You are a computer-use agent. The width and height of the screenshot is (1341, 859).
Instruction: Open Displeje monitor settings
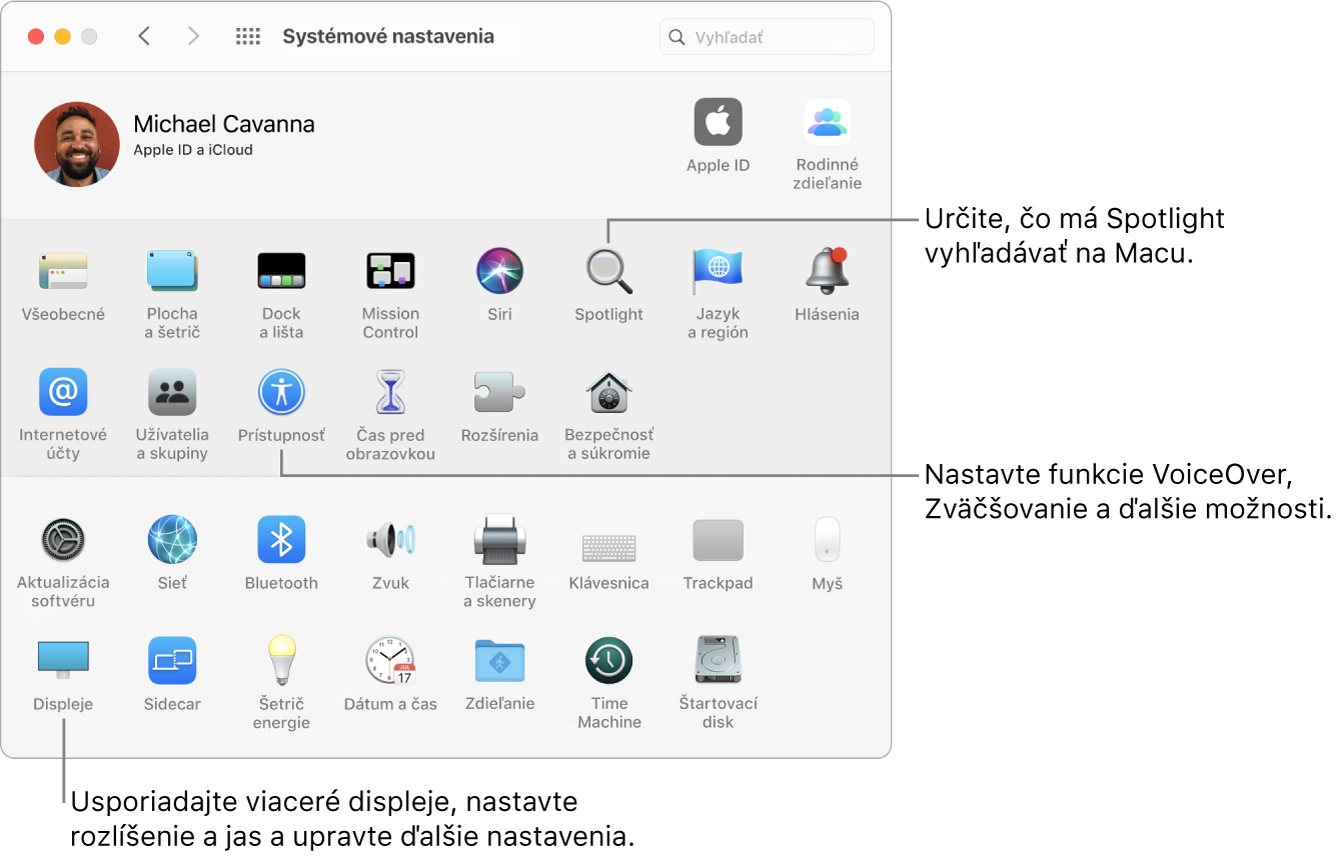63,661
